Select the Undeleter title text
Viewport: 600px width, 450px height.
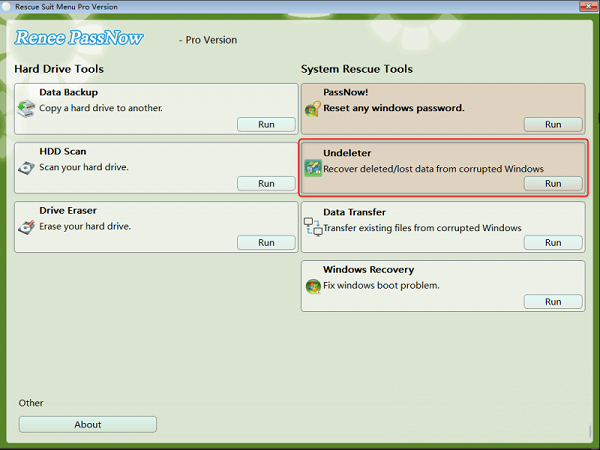tap(347, 153)
